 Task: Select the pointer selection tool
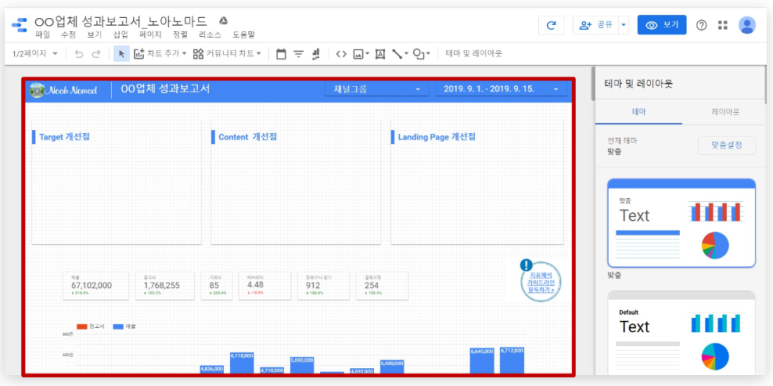(x=122, y=54)
